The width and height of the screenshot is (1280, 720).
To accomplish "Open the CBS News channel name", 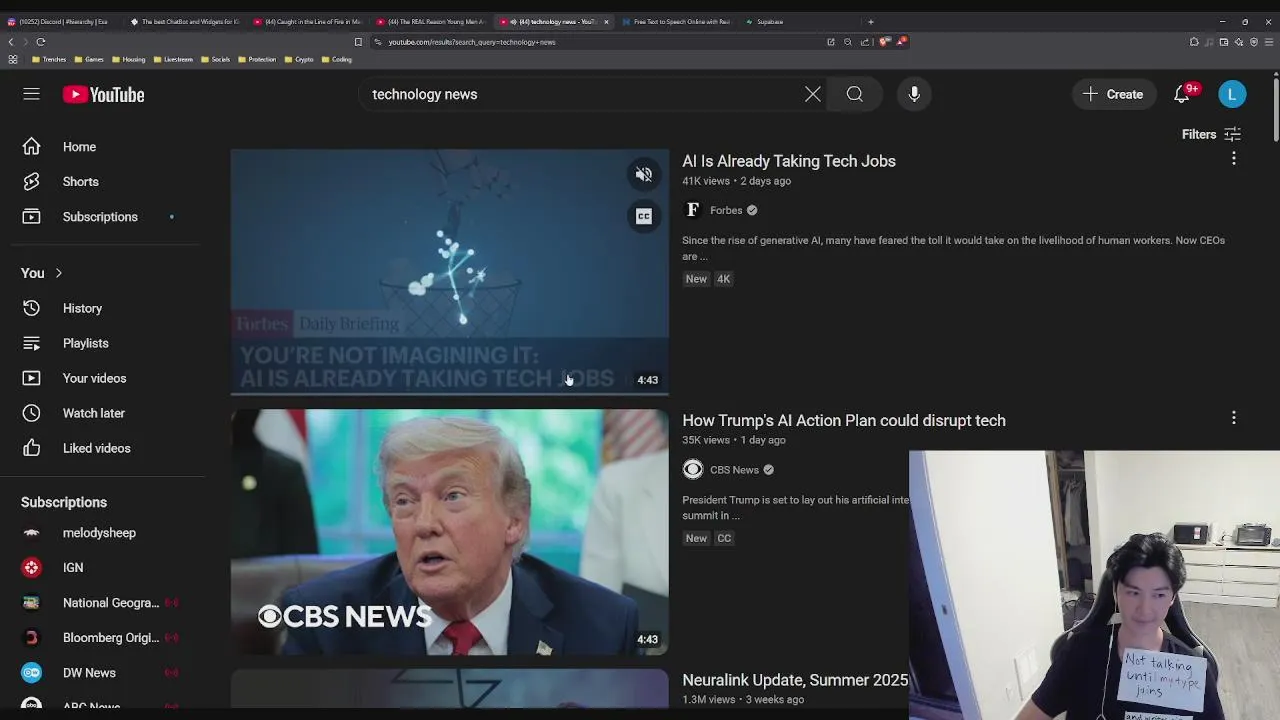I will [734, 470].
